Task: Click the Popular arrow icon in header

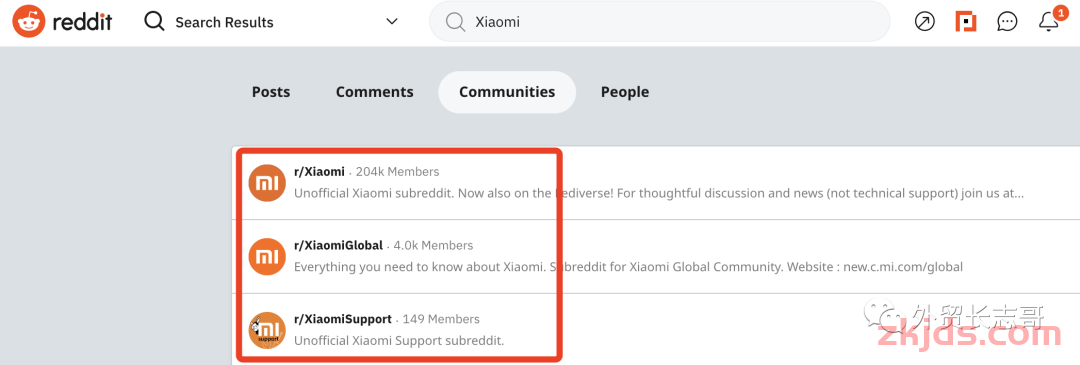Action: coord(924,22)
